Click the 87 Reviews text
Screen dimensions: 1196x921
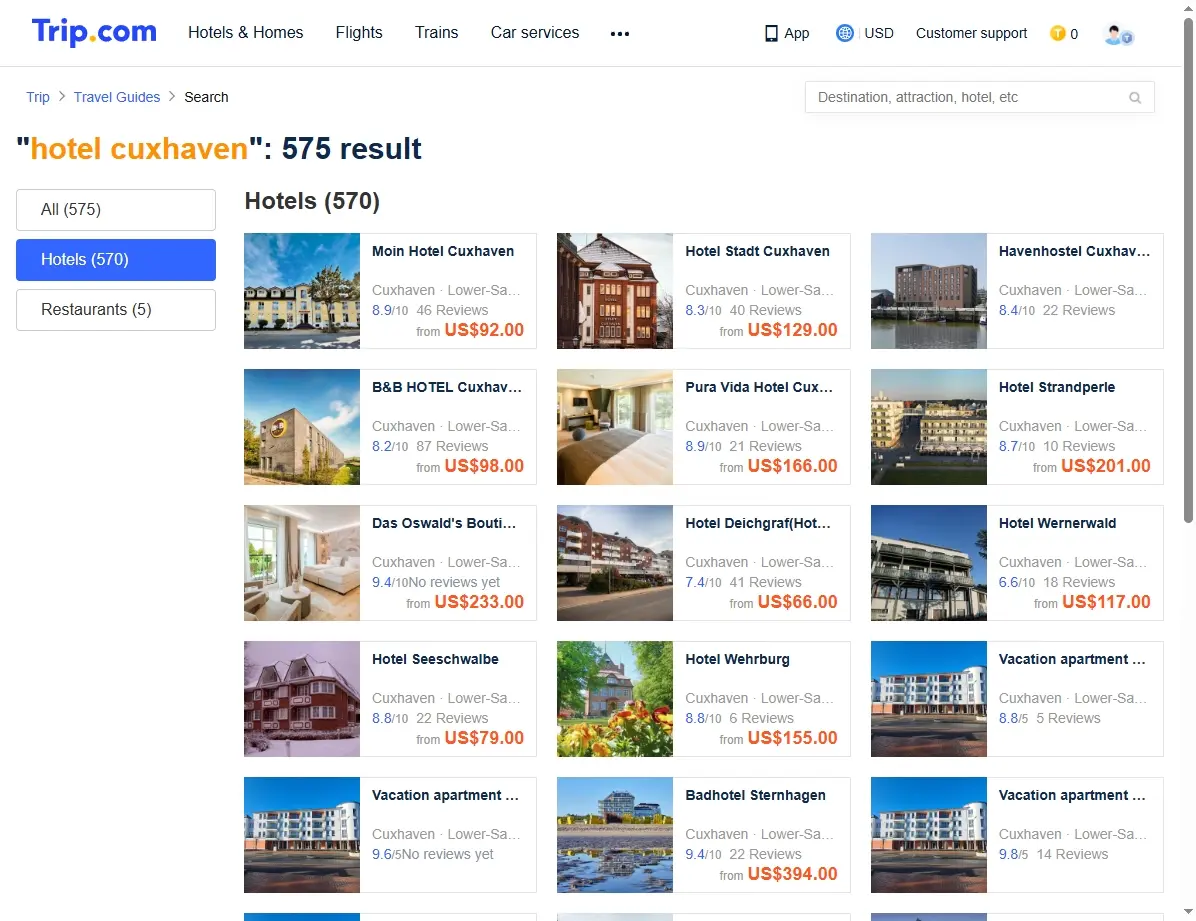tap(452, 446)
